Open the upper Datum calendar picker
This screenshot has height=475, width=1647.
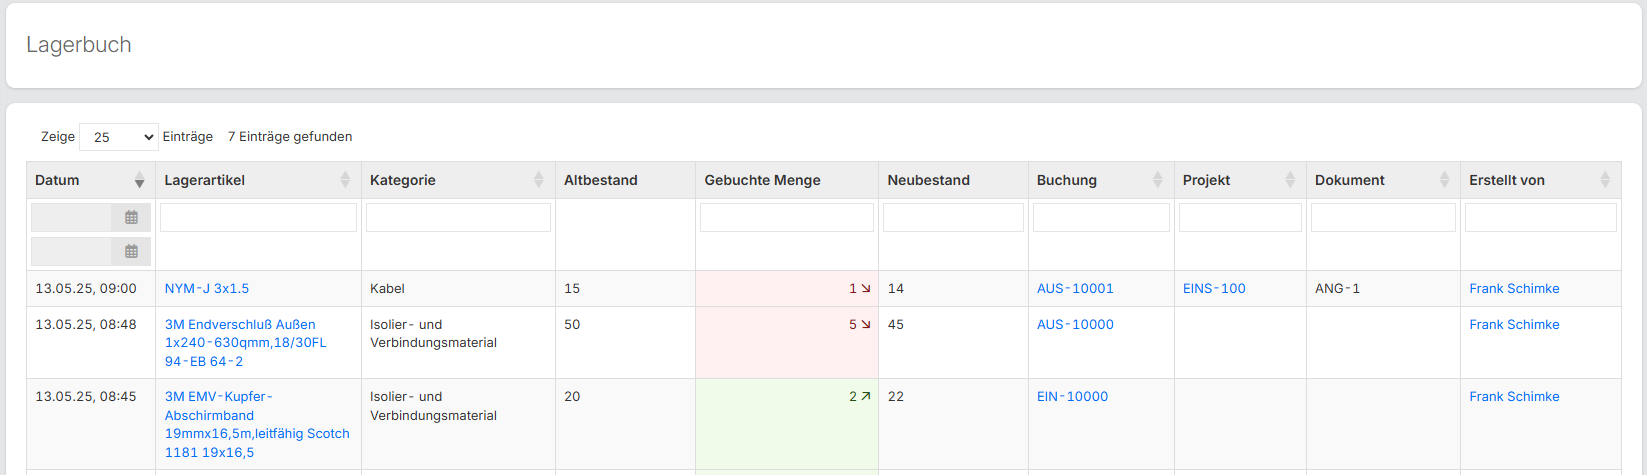[131, 217]
